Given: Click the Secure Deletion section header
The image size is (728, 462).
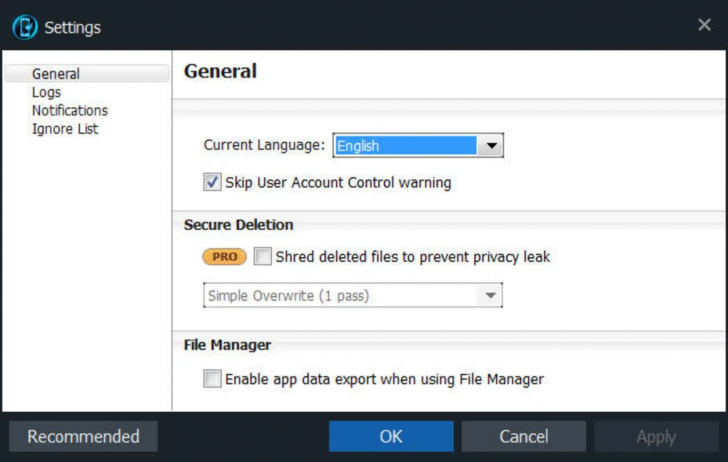Looking at the screenshot, I should (239, 225).
